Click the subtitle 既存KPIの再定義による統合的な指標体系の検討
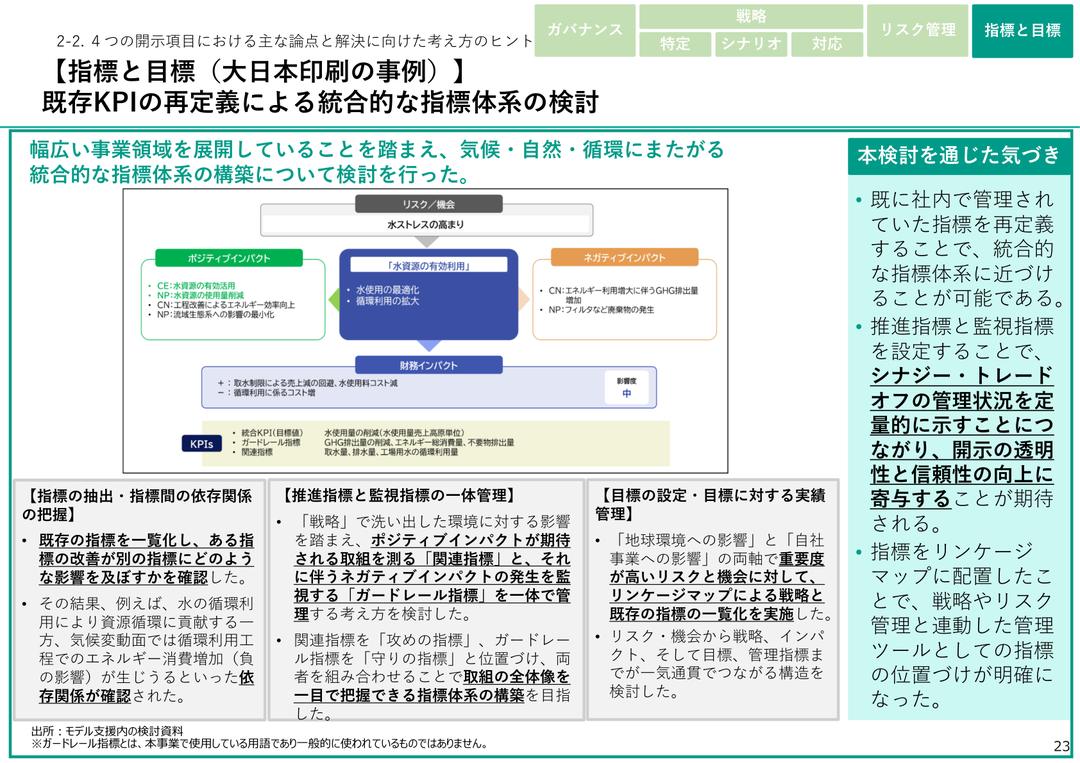 click(x=320, y=103)
